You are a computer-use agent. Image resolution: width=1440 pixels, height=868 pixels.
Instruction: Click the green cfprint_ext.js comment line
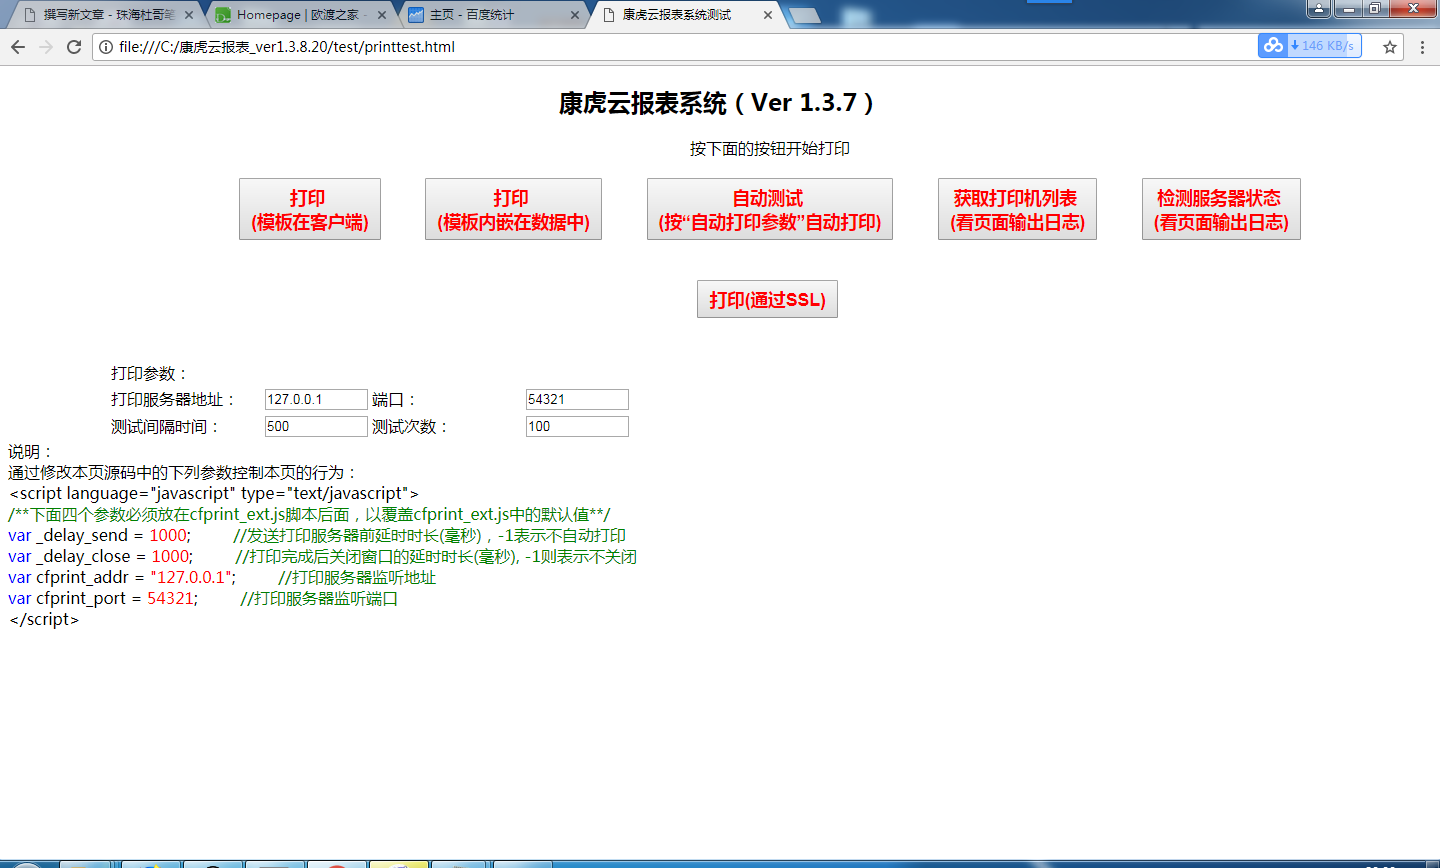tap(309, 515)
